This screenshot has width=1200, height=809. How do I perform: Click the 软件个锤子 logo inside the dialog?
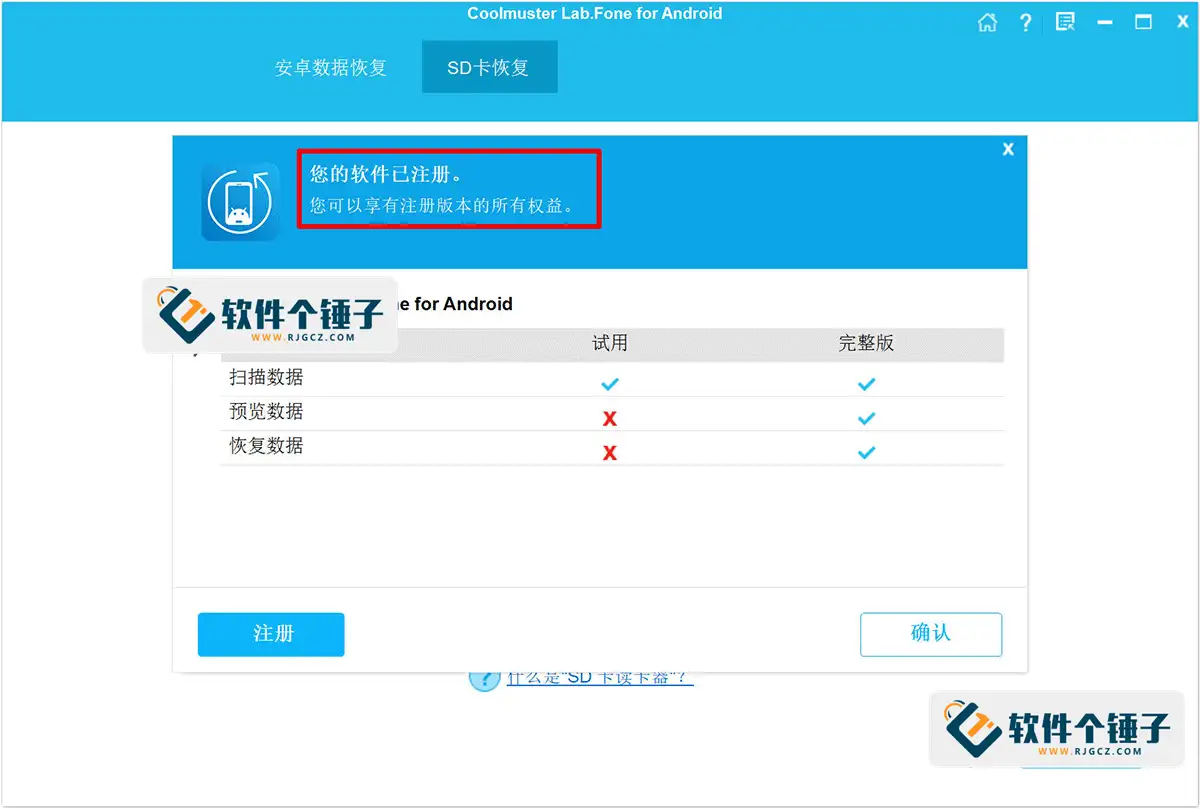[x=270, y=314]
